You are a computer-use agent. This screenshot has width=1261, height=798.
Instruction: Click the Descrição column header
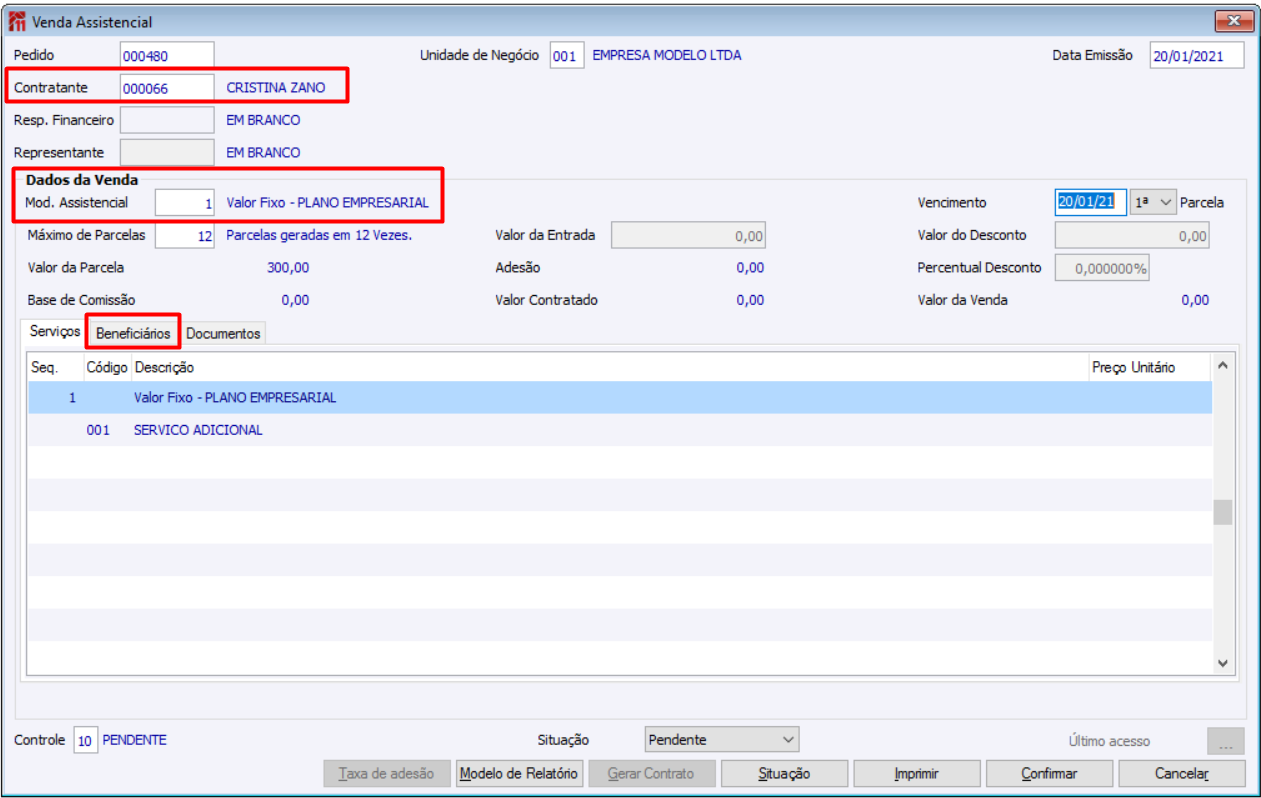(x=609, y=367)
